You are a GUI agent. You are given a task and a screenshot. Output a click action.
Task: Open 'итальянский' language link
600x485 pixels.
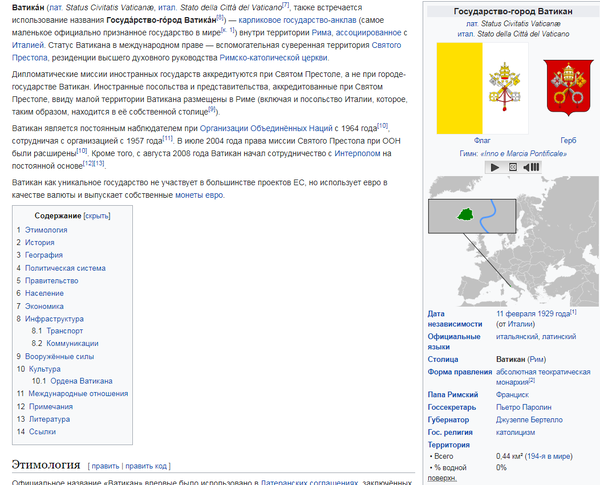pos(517,337)
